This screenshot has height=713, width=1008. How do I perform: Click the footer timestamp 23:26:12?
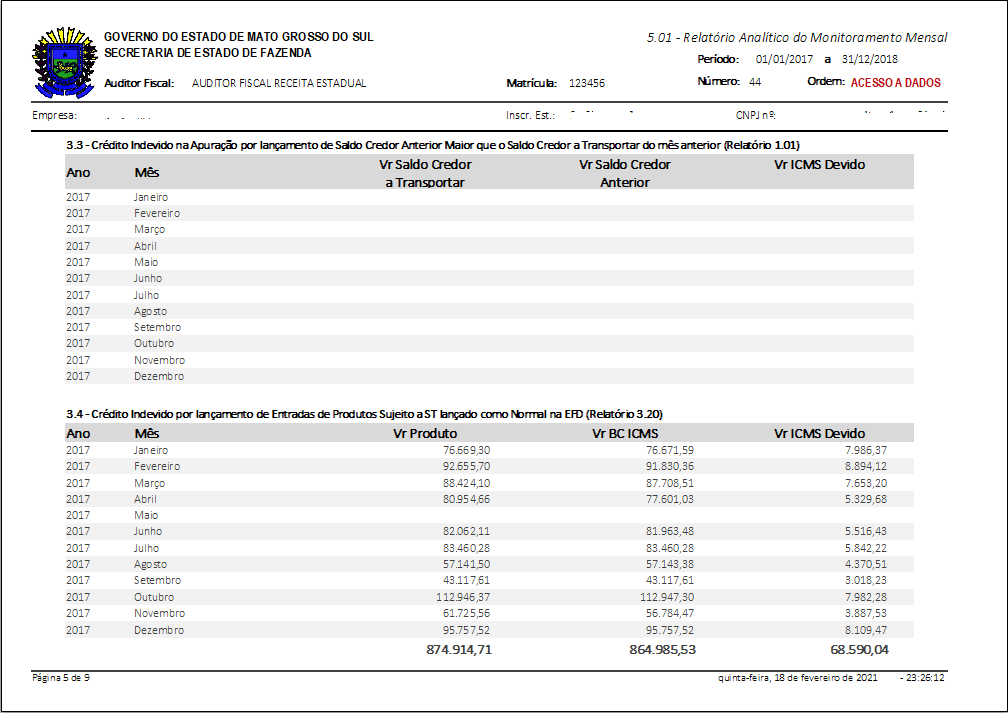pyautogui.click(x=925, y=678)
